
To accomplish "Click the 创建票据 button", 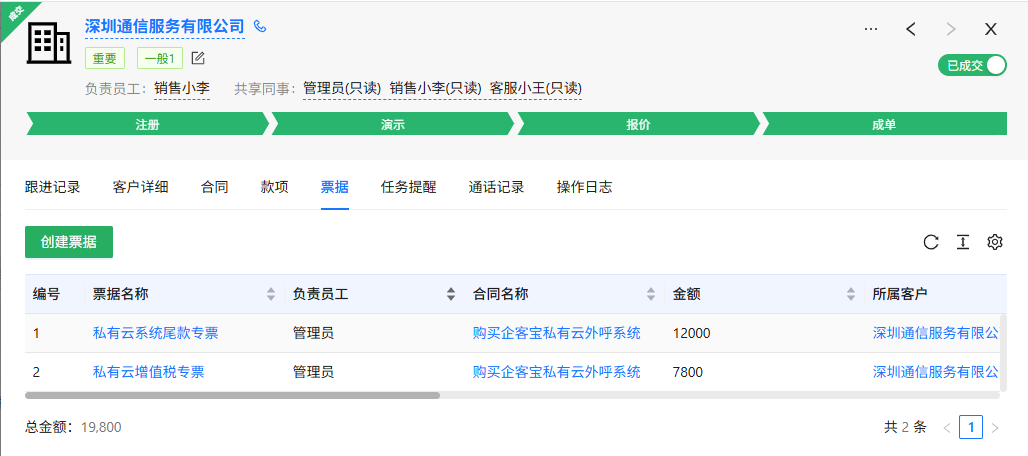I will pyautogui.click(x=69, y=242).
